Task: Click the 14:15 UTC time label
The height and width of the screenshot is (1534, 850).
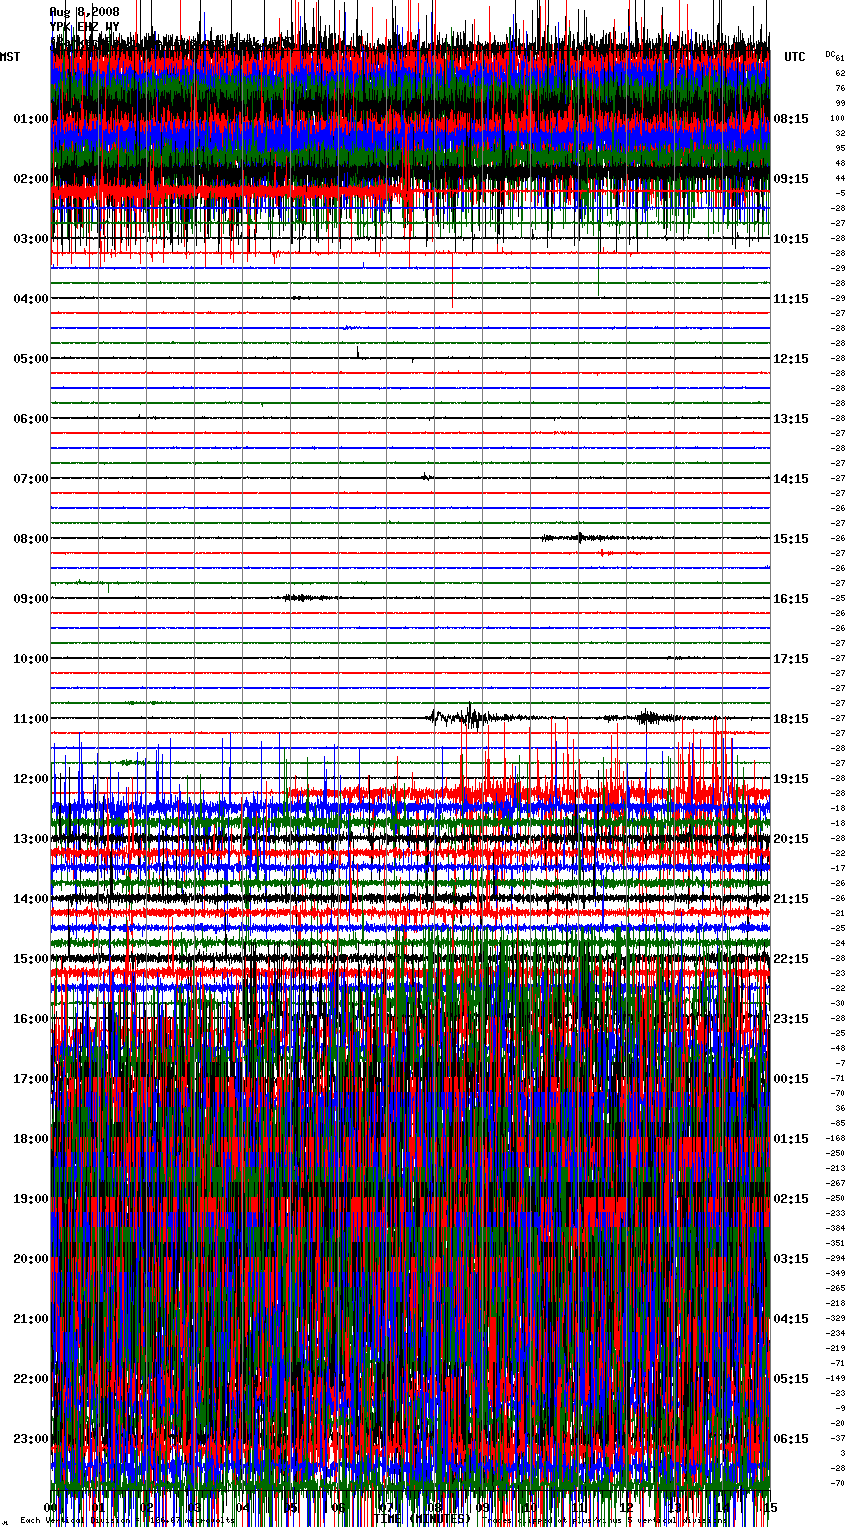Action: pyautogui.click(x=791, y=479)
